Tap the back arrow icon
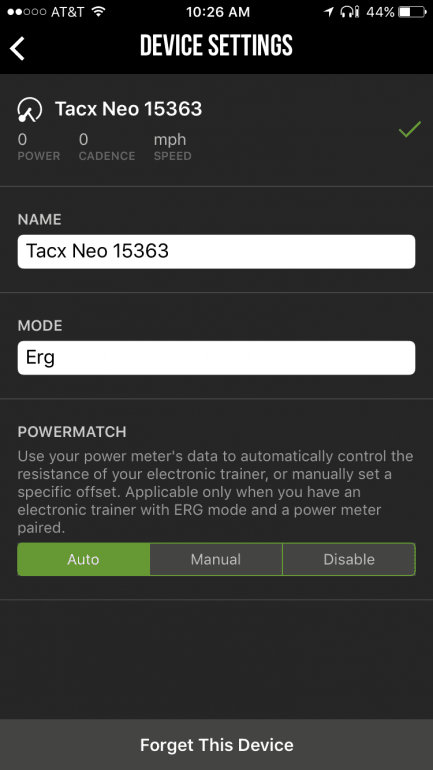 point(17,48)
